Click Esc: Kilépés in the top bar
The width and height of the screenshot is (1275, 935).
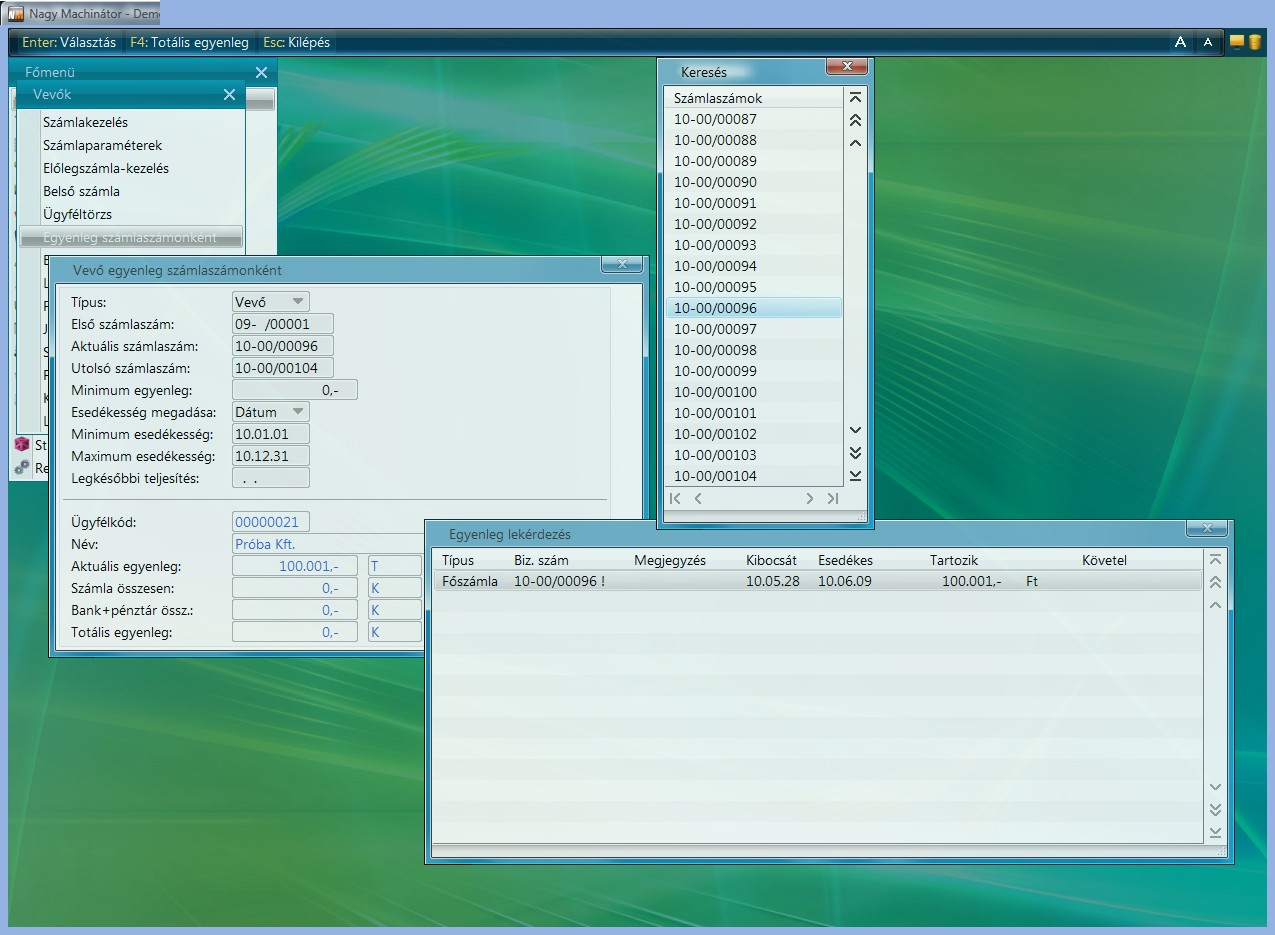click(296, 43)
